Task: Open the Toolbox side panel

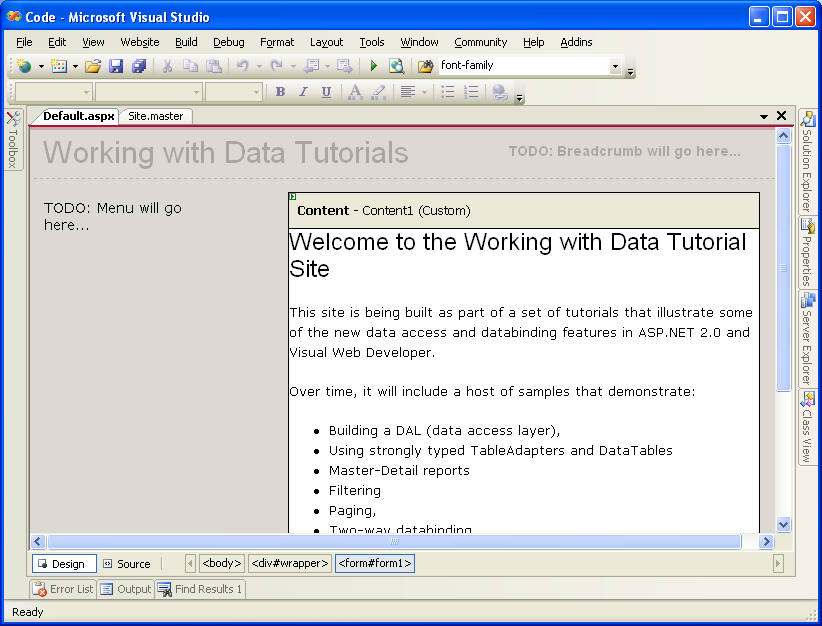Action: coord(13,141)
